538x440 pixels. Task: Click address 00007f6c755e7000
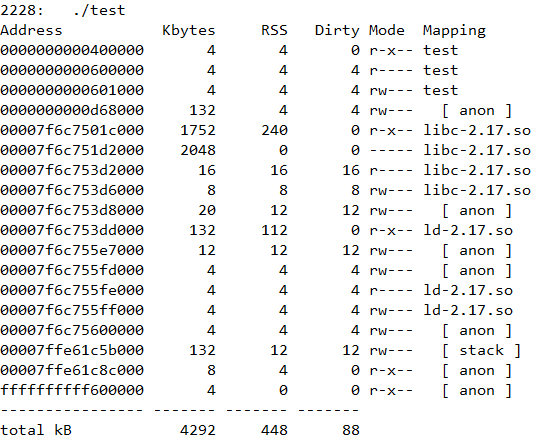tap(72, 250)
